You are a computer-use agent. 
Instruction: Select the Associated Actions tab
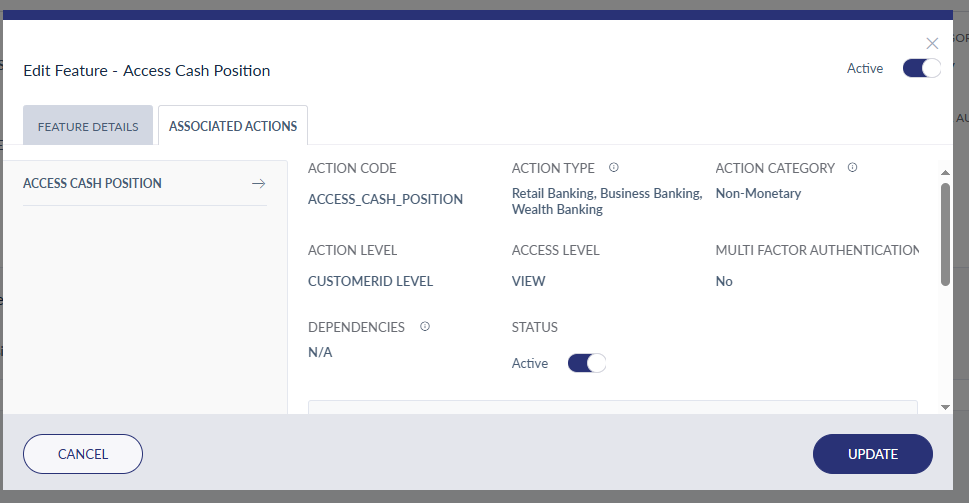[233, 125]
